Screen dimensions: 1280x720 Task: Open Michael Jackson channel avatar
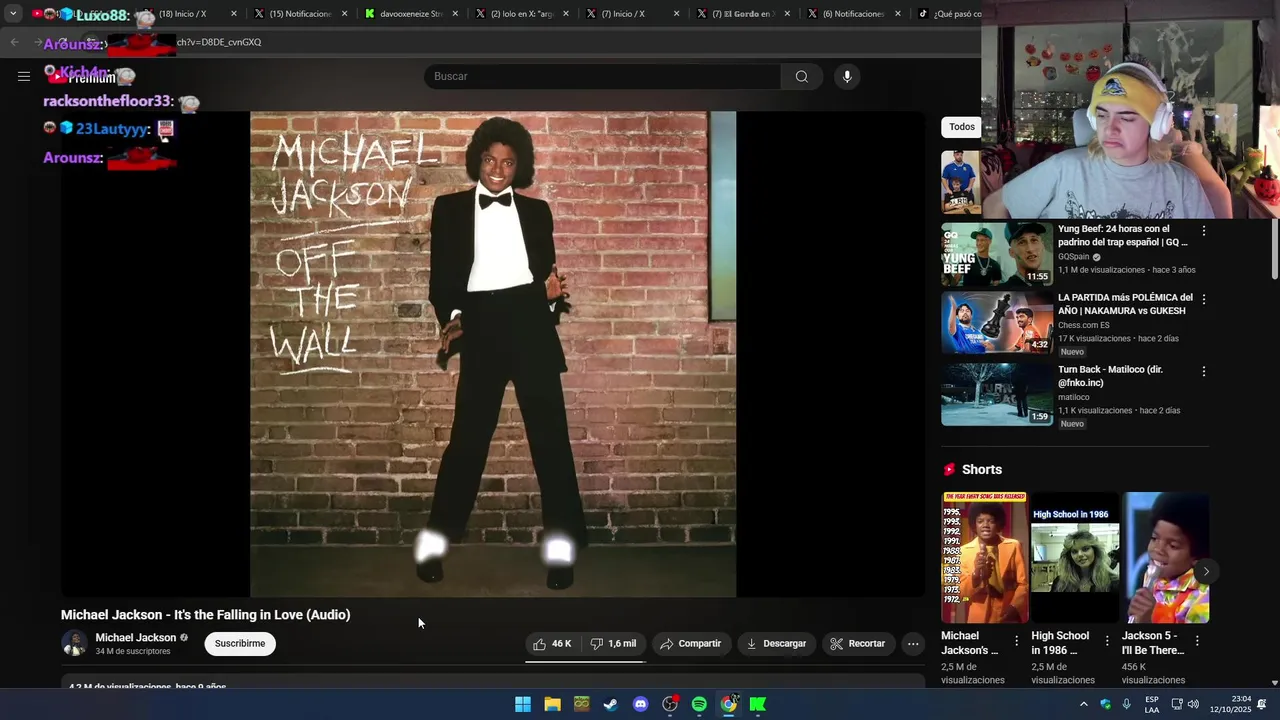[74, 643]
